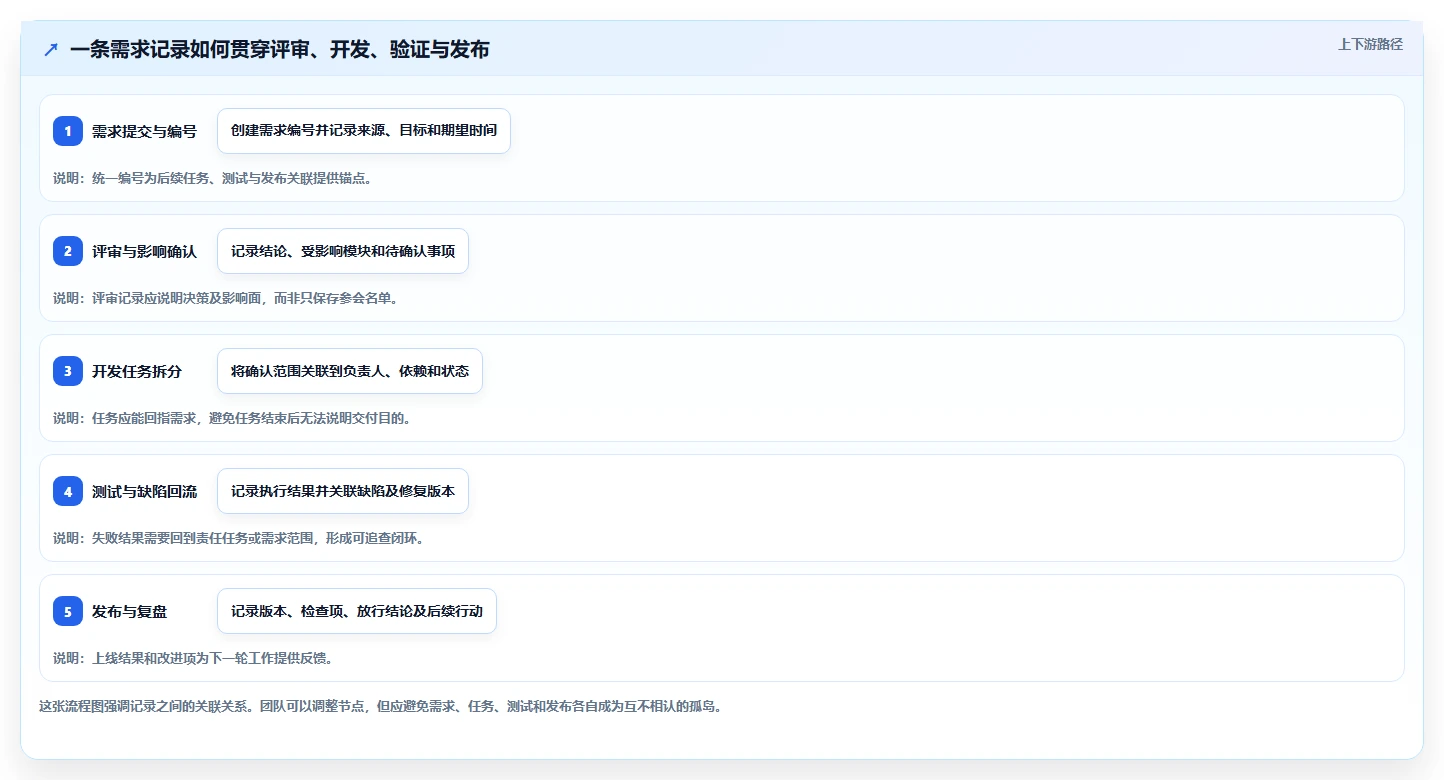This screenshot has width=1444, height=780.
Task: Click the 记录结论、受影响模块和待确认事项 box
Action: 343,251
